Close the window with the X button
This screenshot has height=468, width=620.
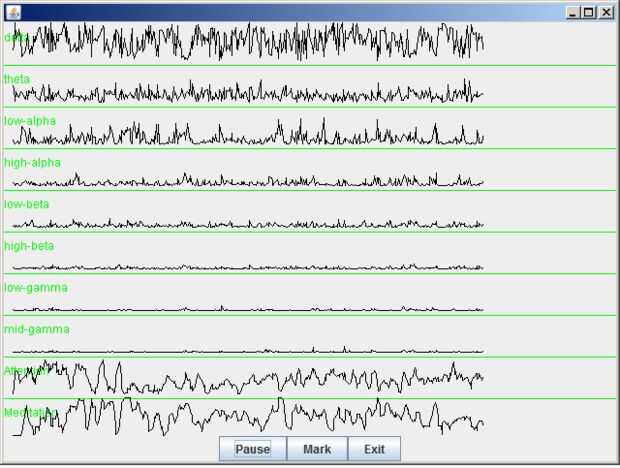[605, 13]
